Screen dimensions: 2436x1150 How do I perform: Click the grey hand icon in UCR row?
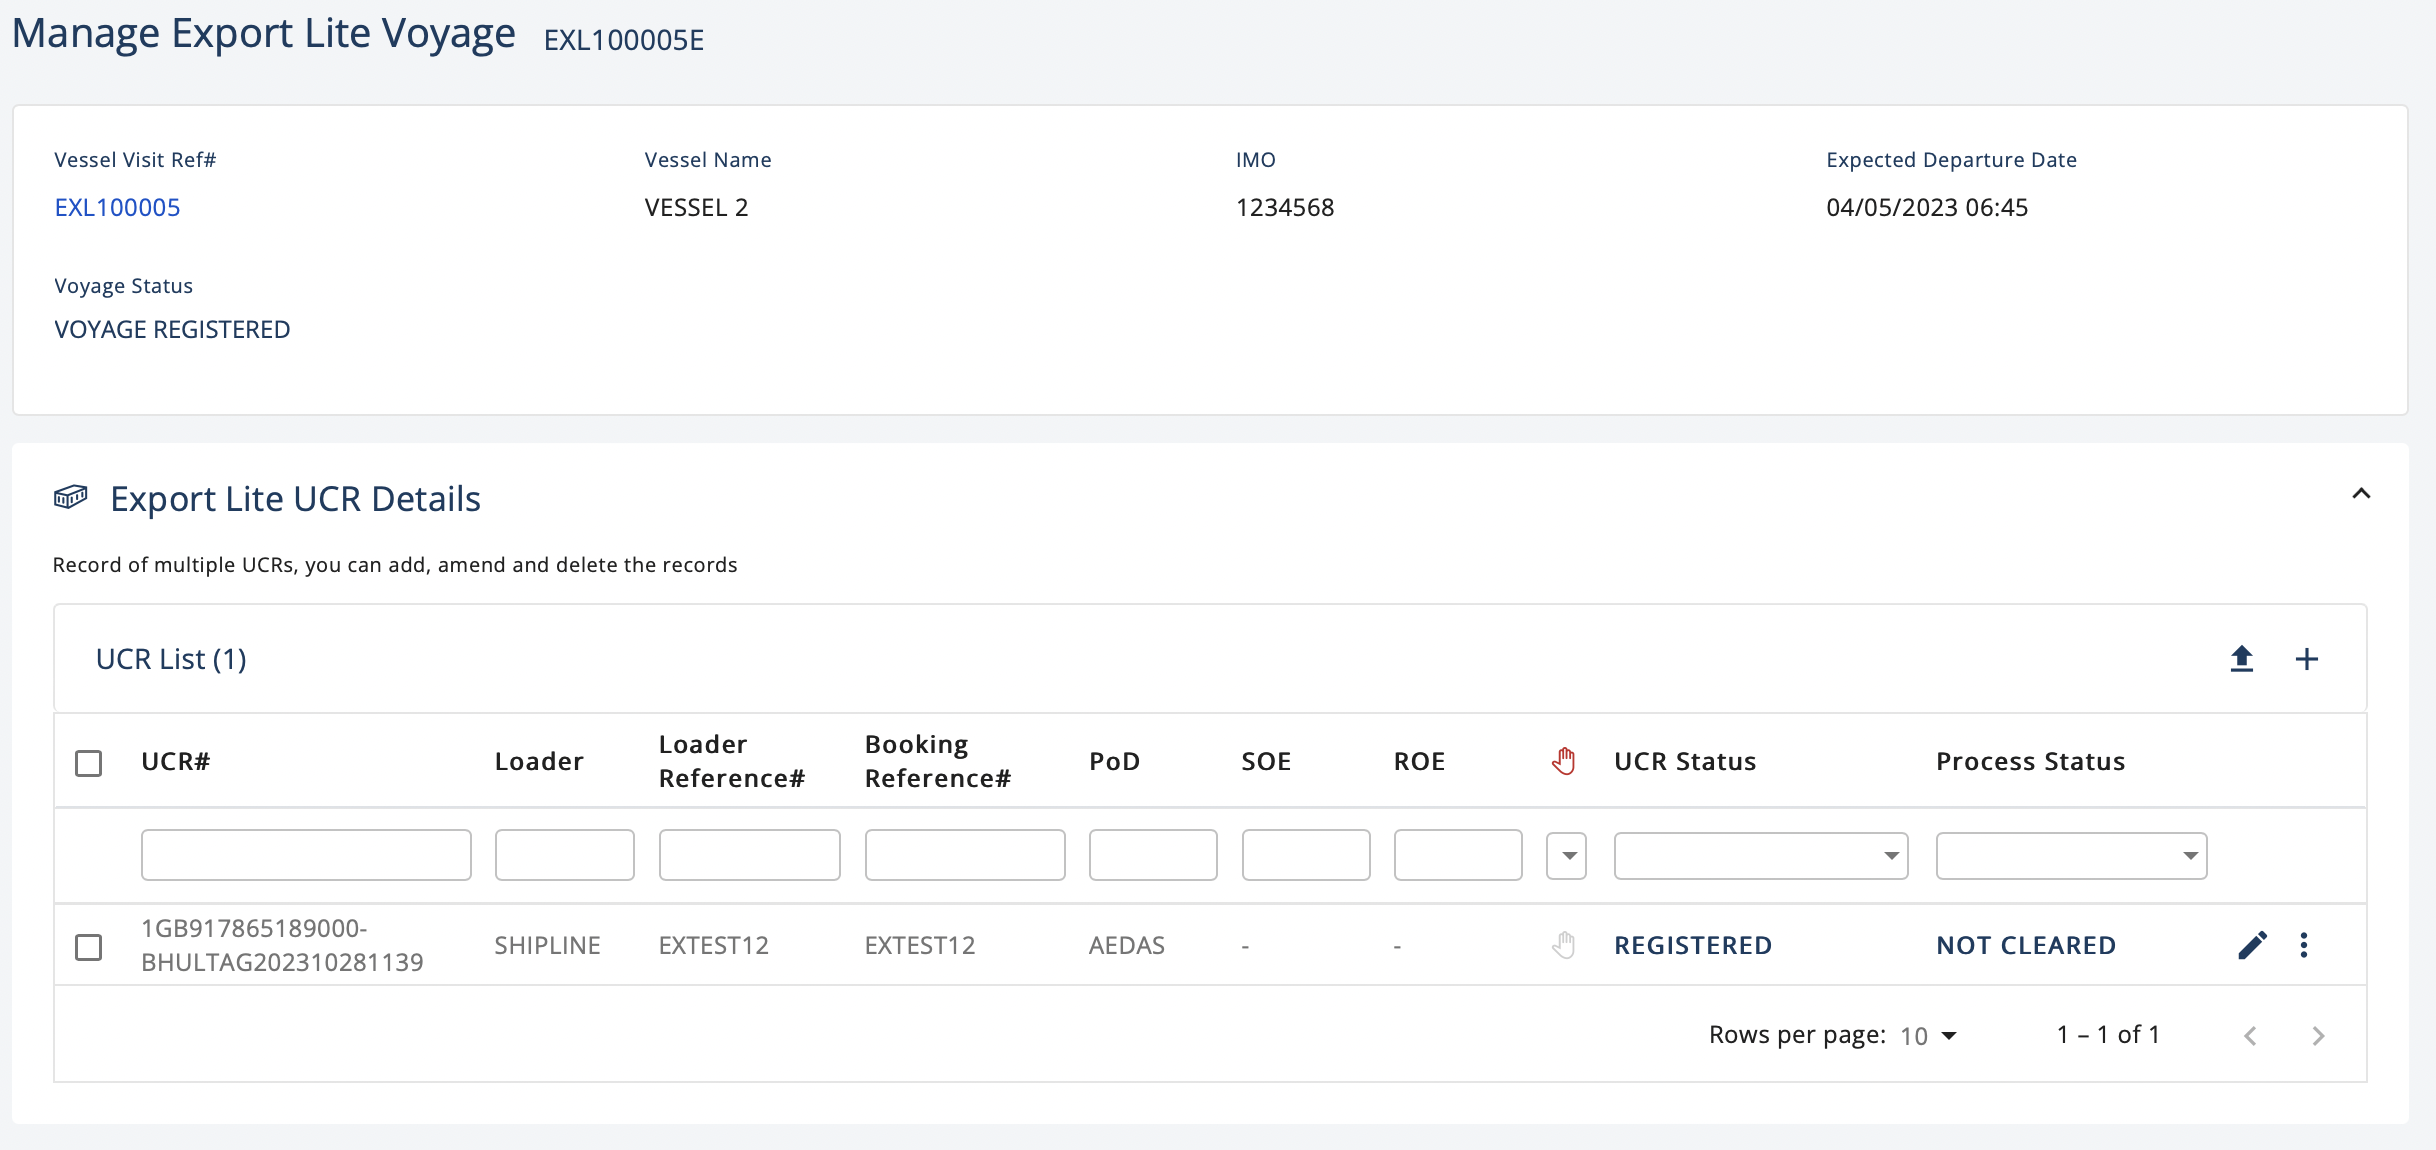(1564, 945)
